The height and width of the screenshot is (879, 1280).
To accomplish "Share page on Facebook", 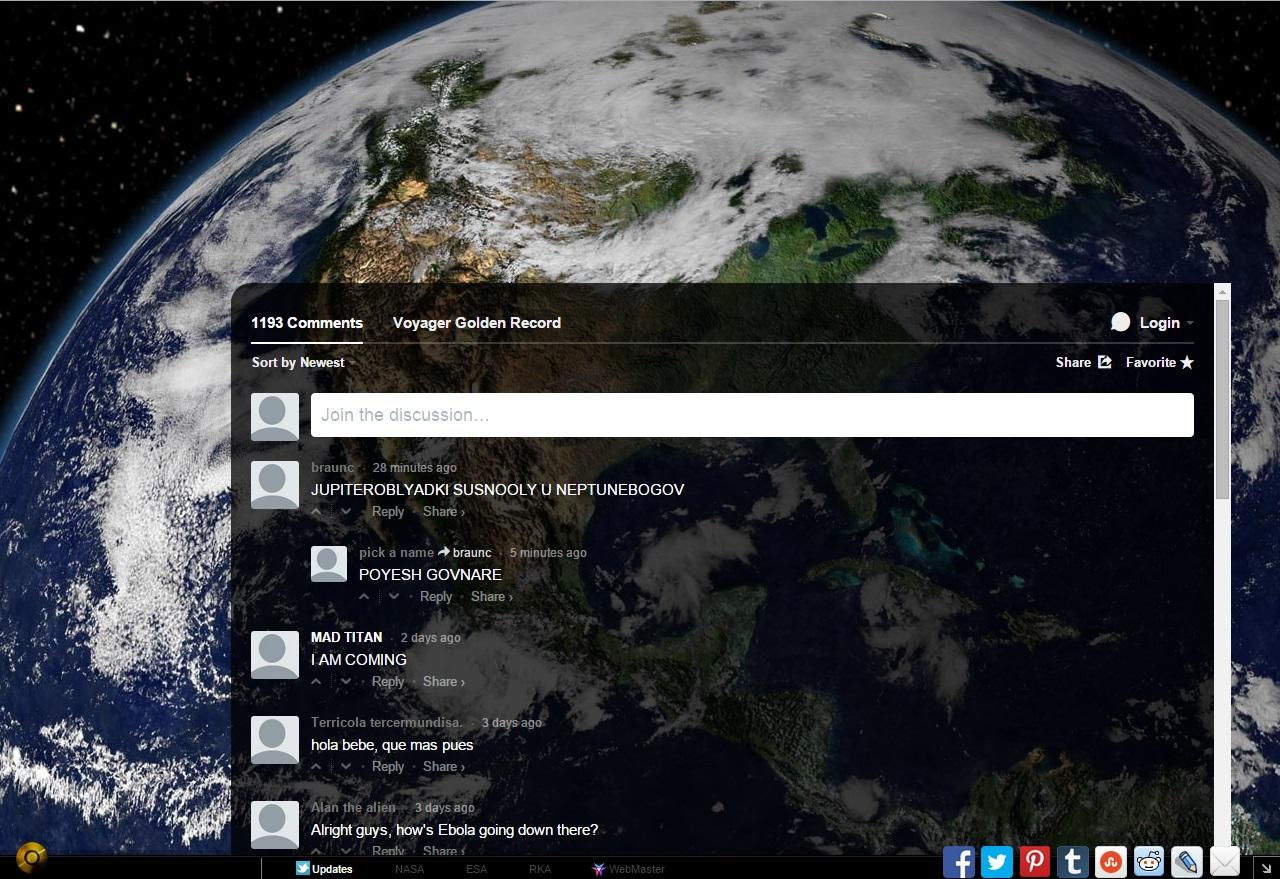I will pos(959,861).
